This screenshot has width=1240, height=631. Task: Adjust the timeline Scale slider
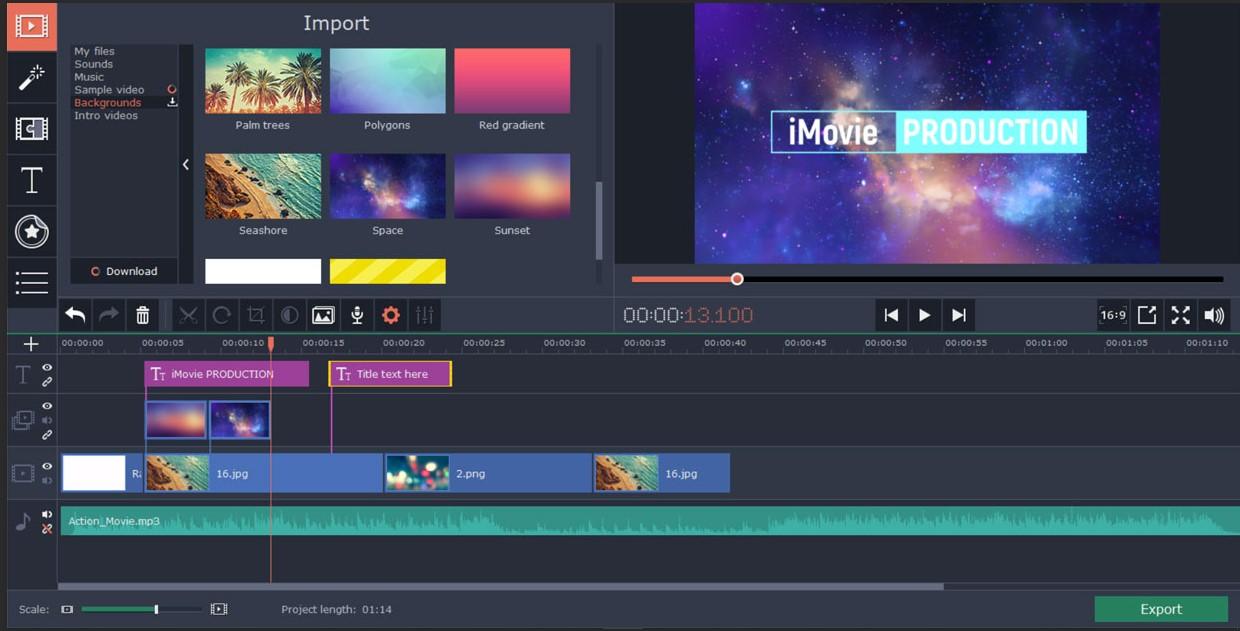click(141, 609)
